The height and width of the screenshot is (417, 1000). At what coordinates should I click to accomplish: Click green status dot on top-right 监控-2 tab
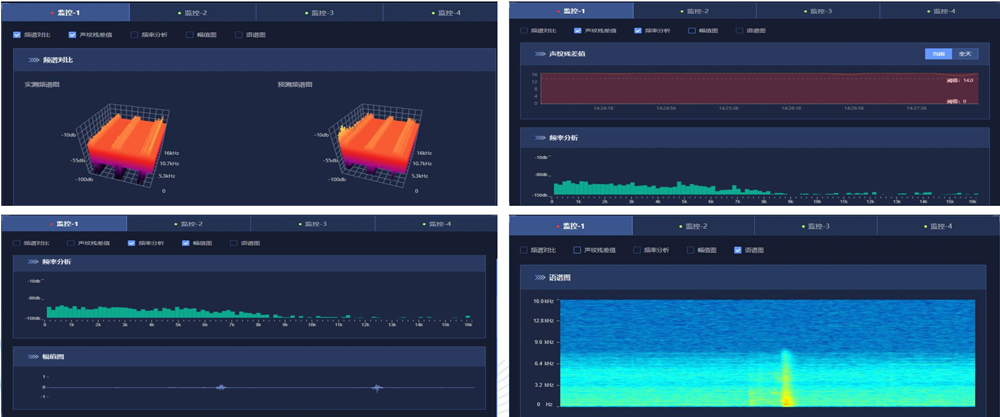pos(681,11)
